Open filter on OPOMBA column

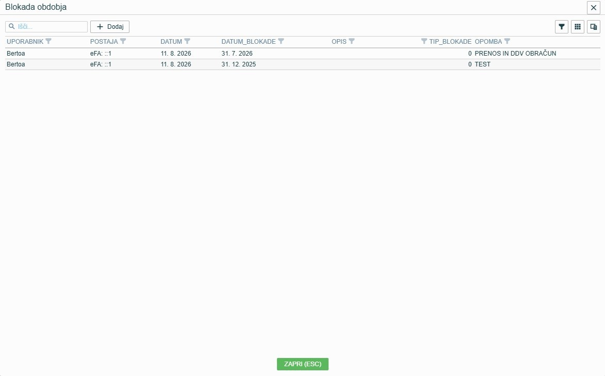[507, 41]
